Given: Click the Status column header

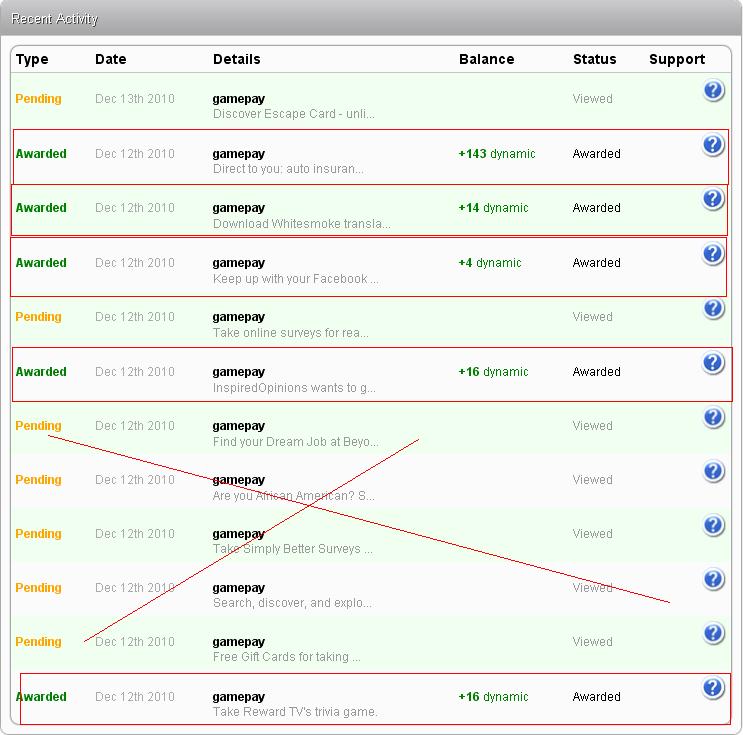Looking at the screenshot, I should (x=595, y=59).
